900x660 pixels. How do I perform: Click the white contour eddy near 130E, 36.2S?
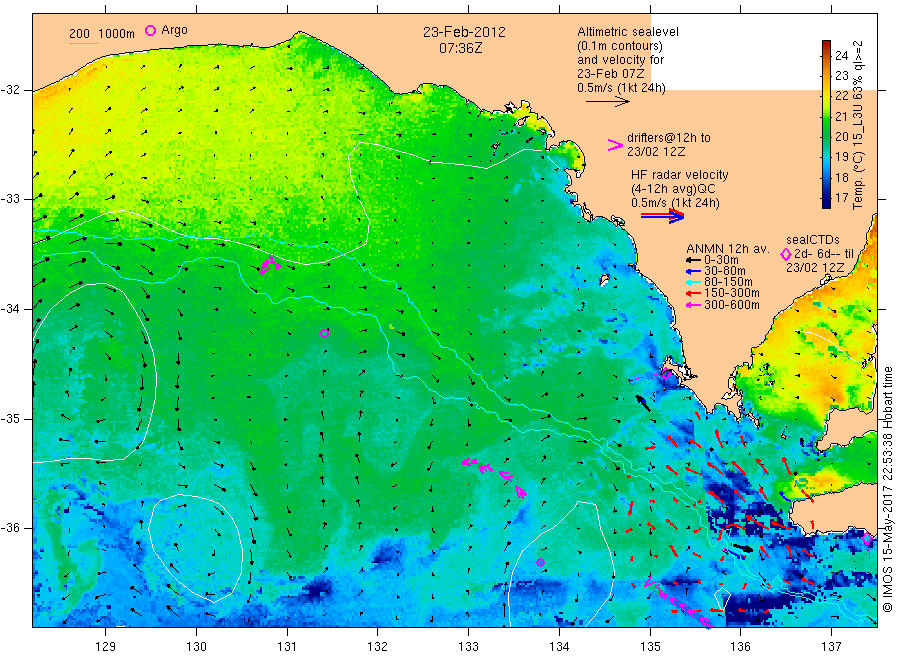pos(196,548)
